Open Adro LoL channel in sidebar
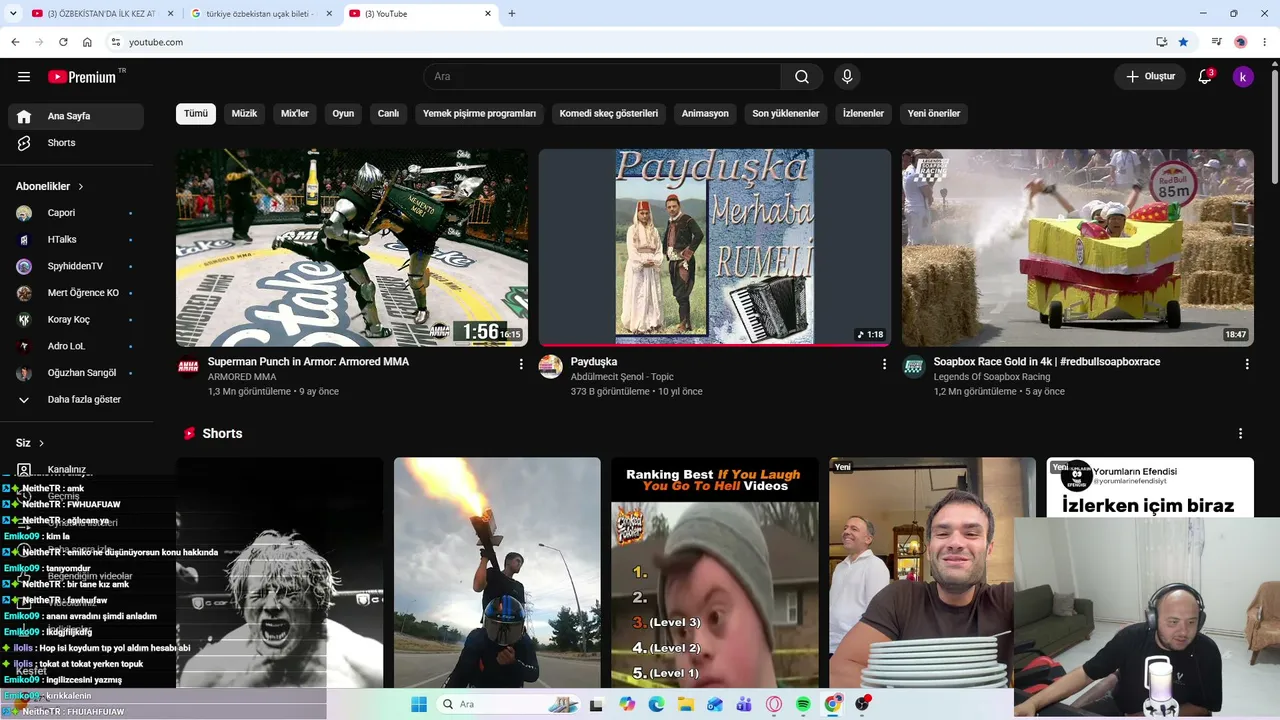1280x720 pixels. click(76, 346)
